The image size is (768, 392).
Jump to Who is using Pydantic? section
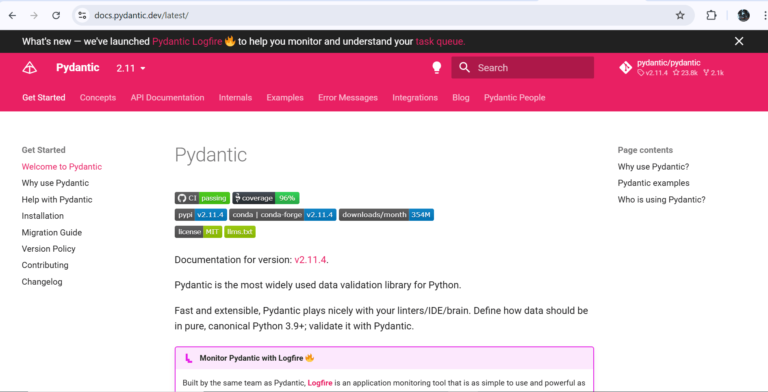tap(662, 199)
